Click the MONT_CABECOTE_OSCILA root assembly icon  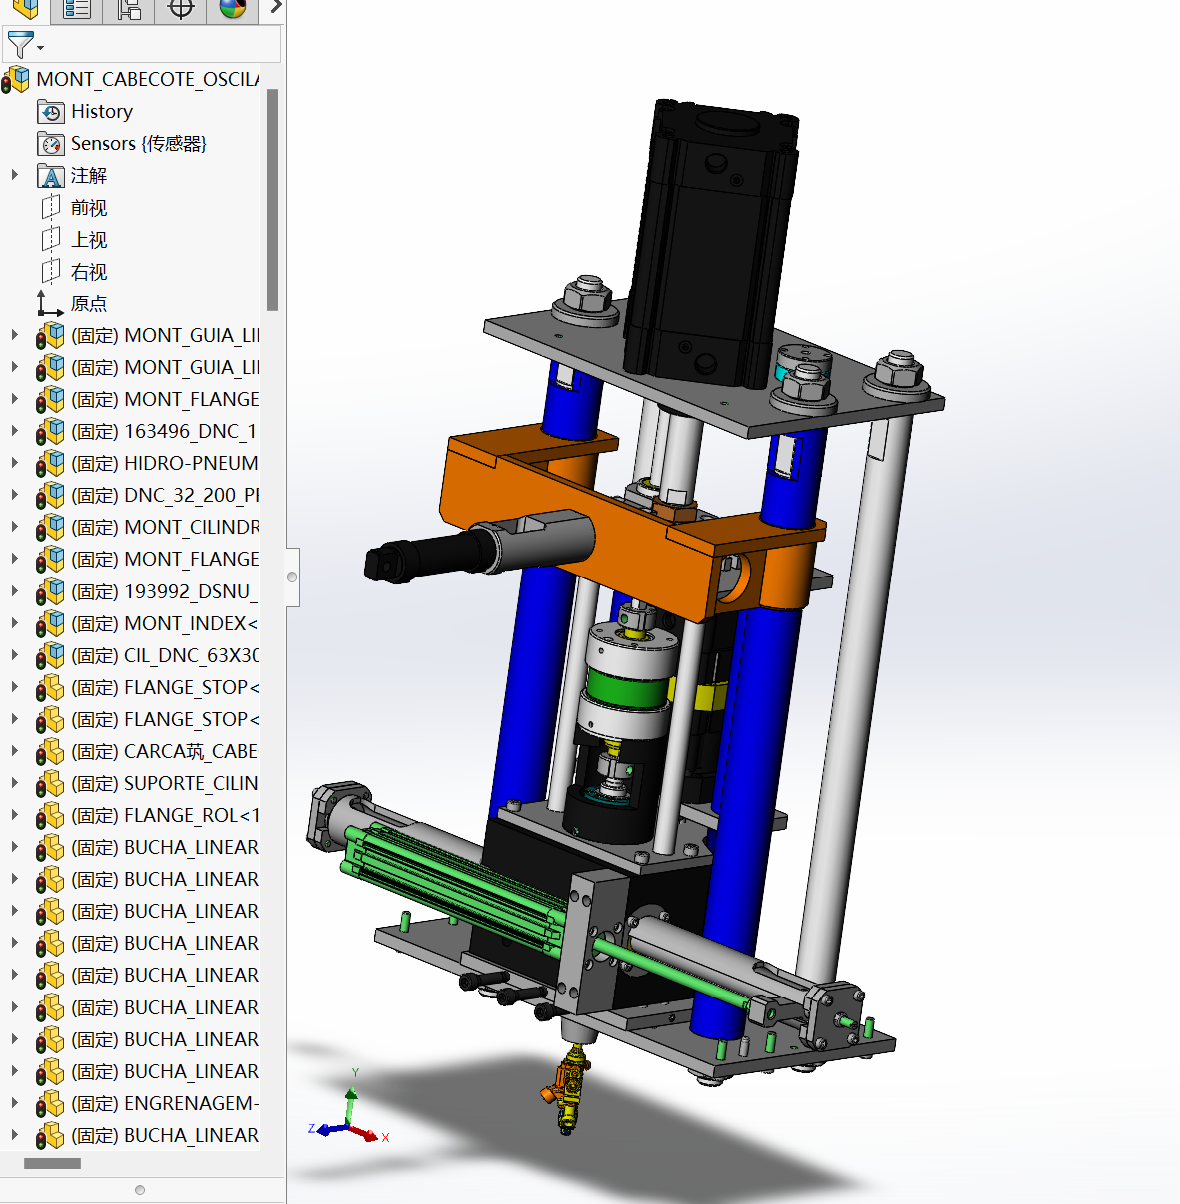click(x=16, y=79)
